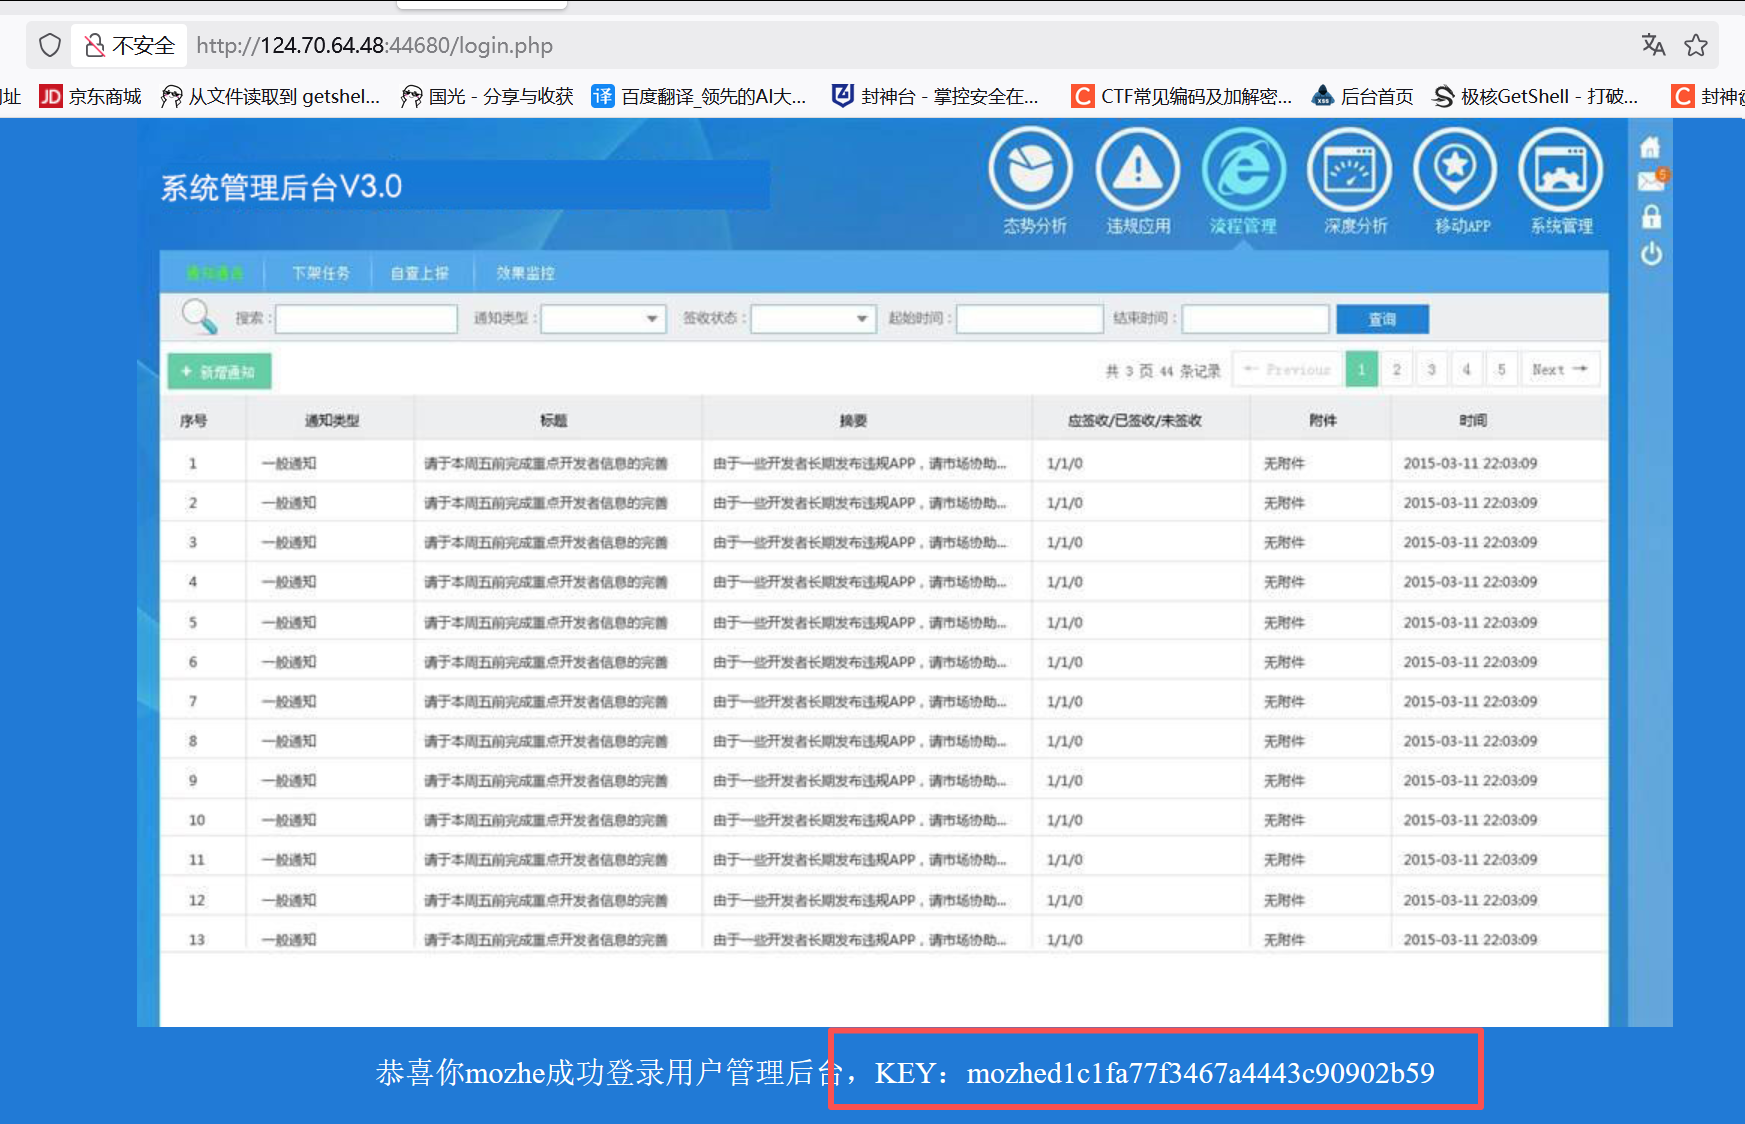Click the 系统管理后台V3.0 title
This screenshot has height=1124, width=1745.
pyautogui.click(x=281, y=187)
